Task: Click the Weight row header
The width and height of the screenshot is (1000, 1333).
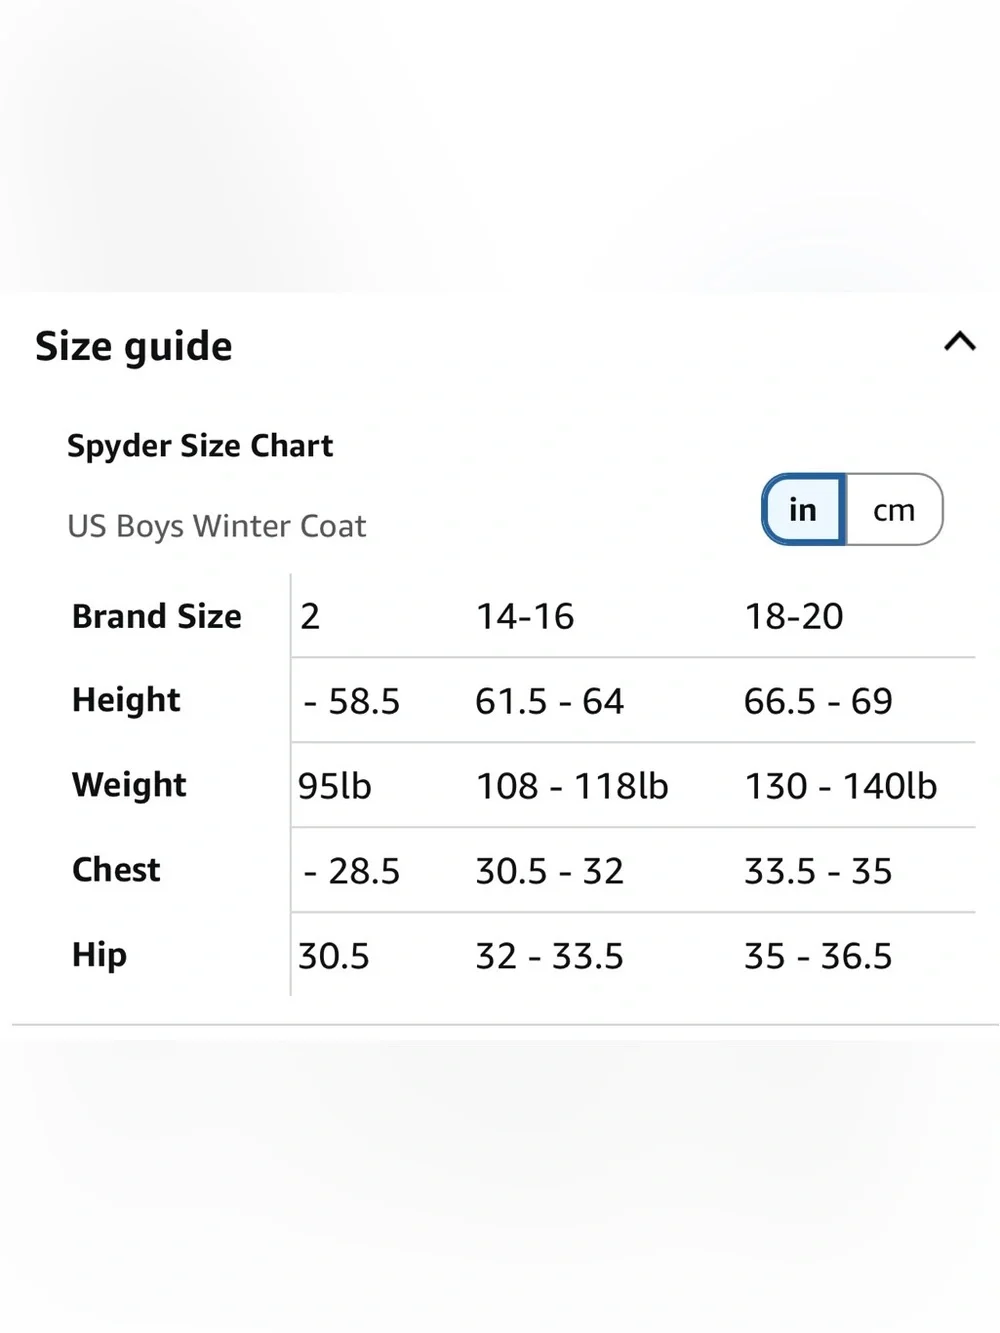Action: 129,785
